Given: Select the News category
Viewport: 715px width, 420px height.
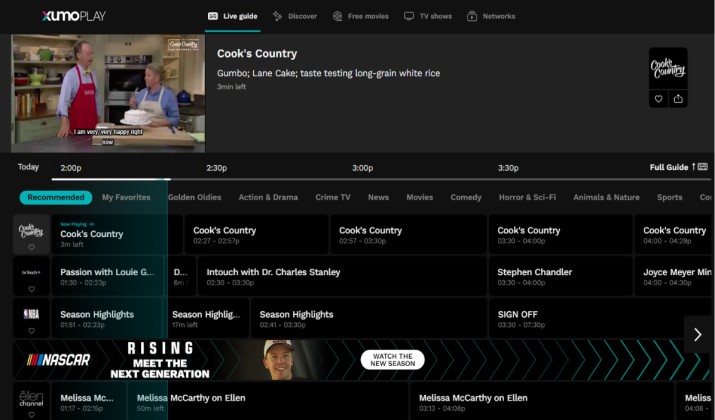Looking at the screenshot, I should click(x=378, y=197).
